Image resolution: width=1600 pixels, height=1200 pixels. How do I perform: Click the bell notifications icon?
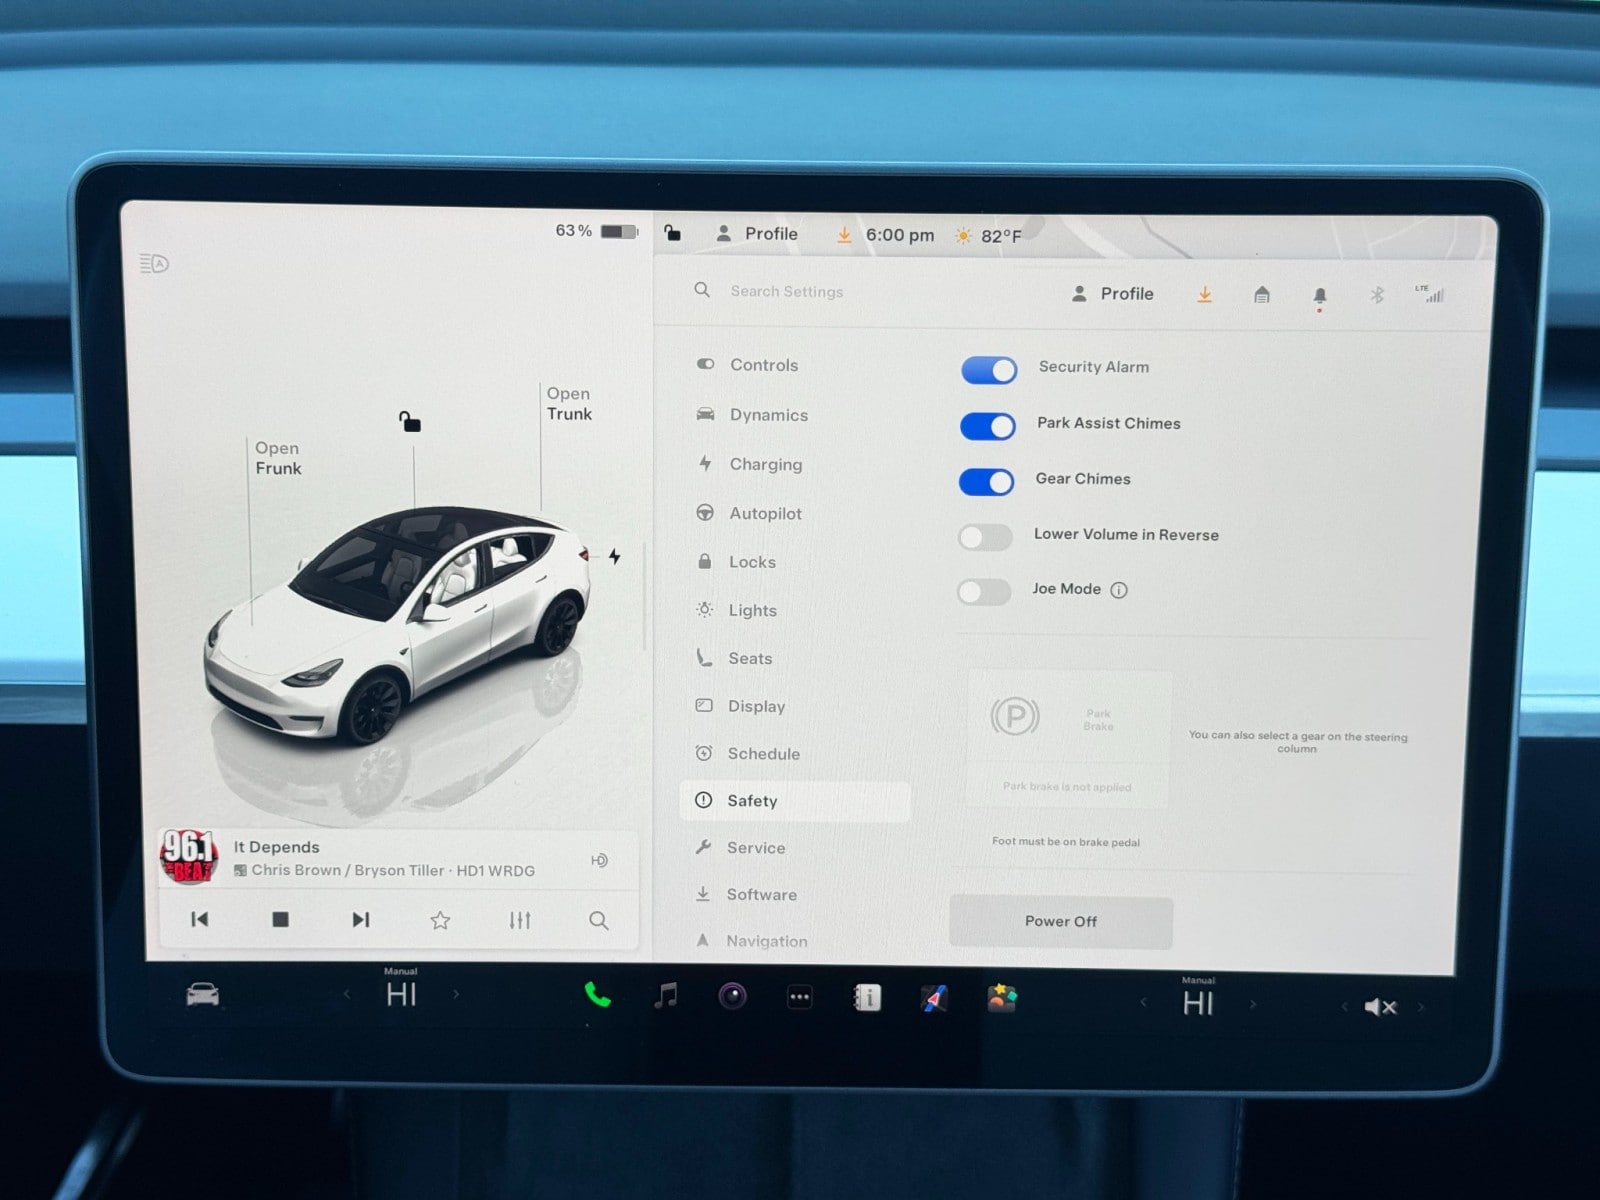point(1319,296)
